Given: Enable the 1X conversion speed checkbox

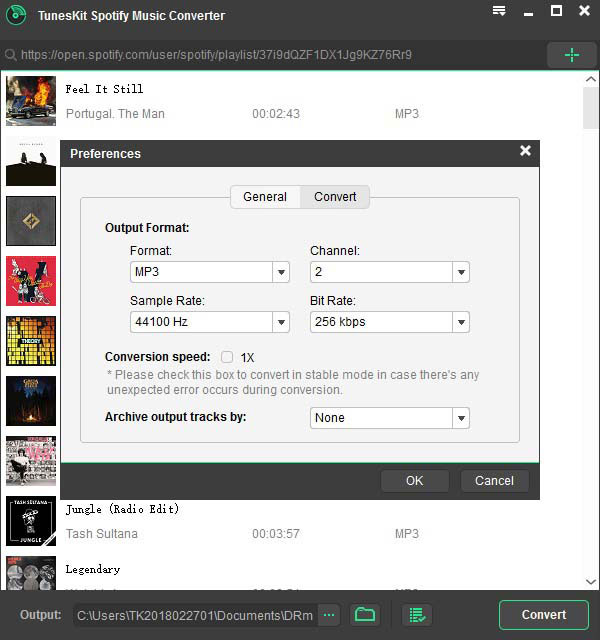Looking at the screenshot, I should coord(227,357).
